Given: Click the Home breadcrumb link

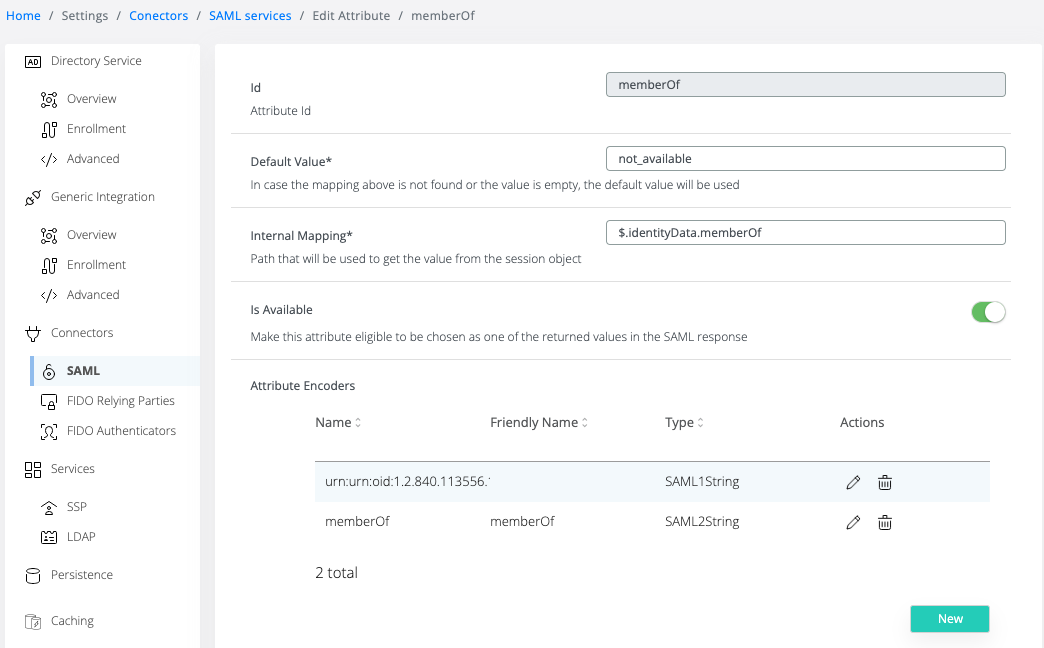Looking at the screenshot, I should pyautogui.click(x=23, y=16).
